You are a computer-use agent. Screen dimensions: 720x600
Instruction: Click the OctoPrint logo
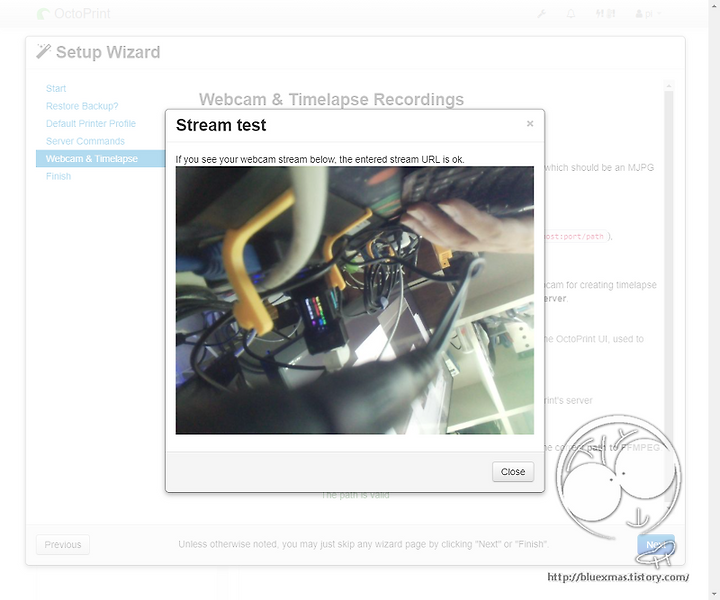(x=73, y=14)
